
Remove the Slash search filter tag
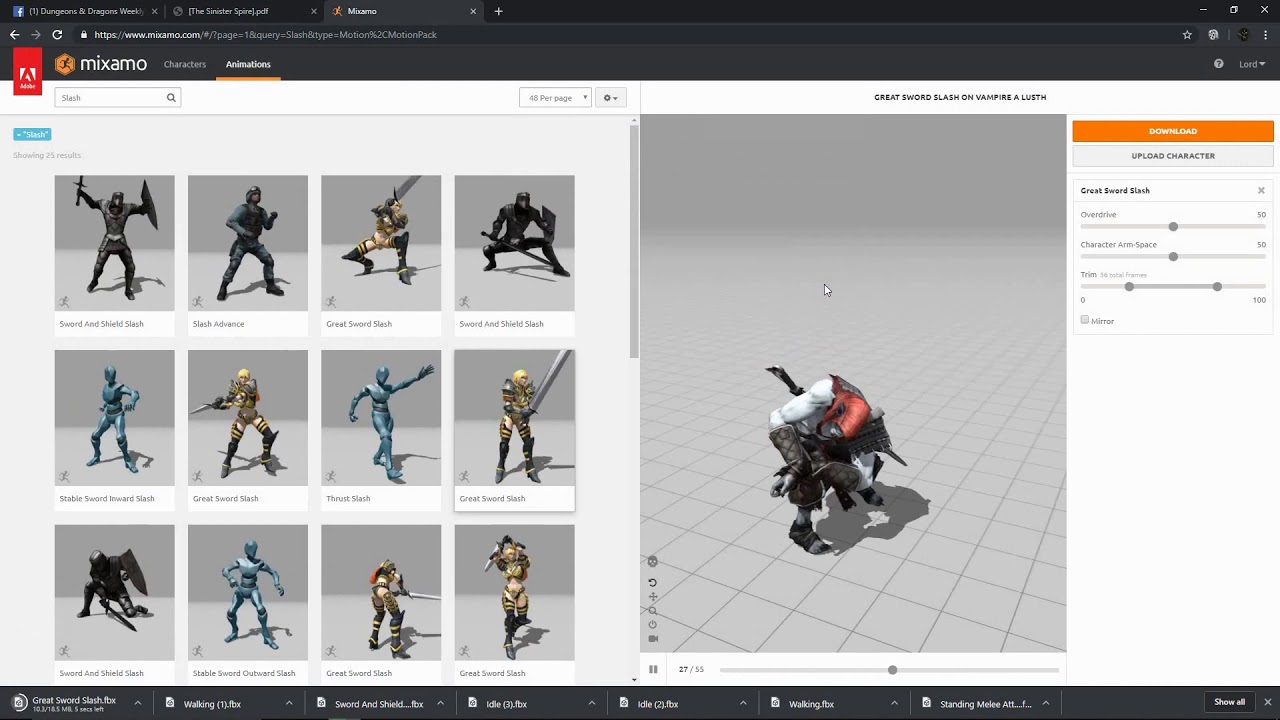32,134
